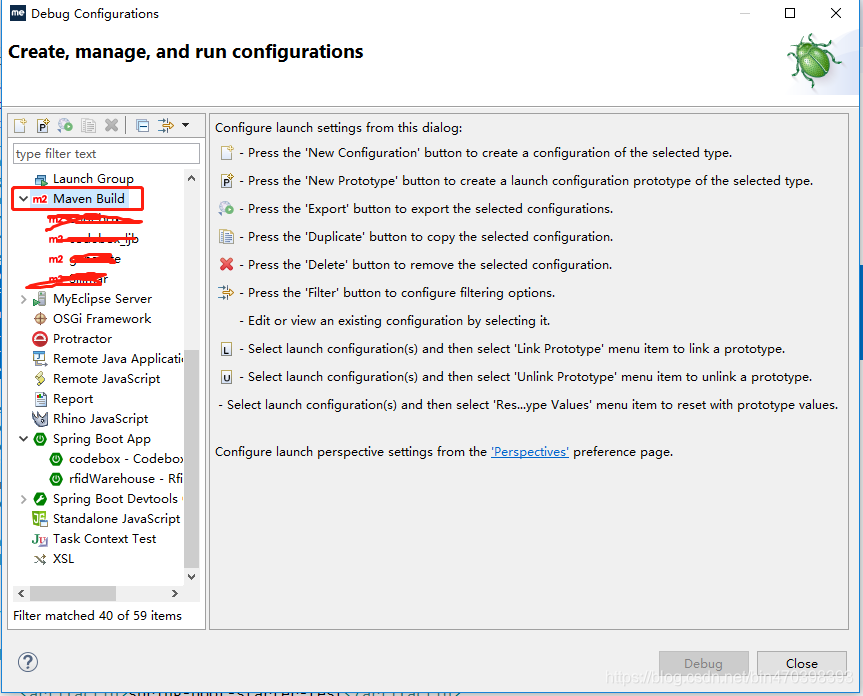Click the OSGi Framework icon

[40, 319]
